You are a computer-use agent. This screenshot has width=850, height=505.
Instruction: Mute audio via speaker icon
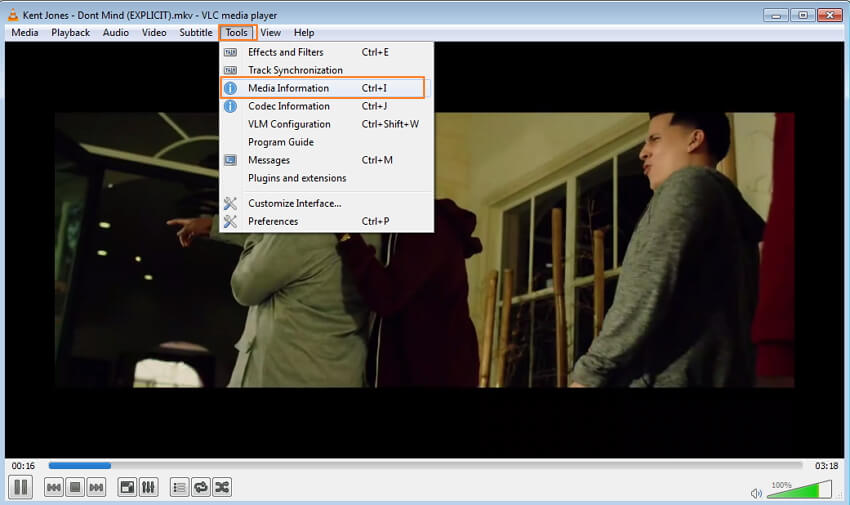[756, 493]
